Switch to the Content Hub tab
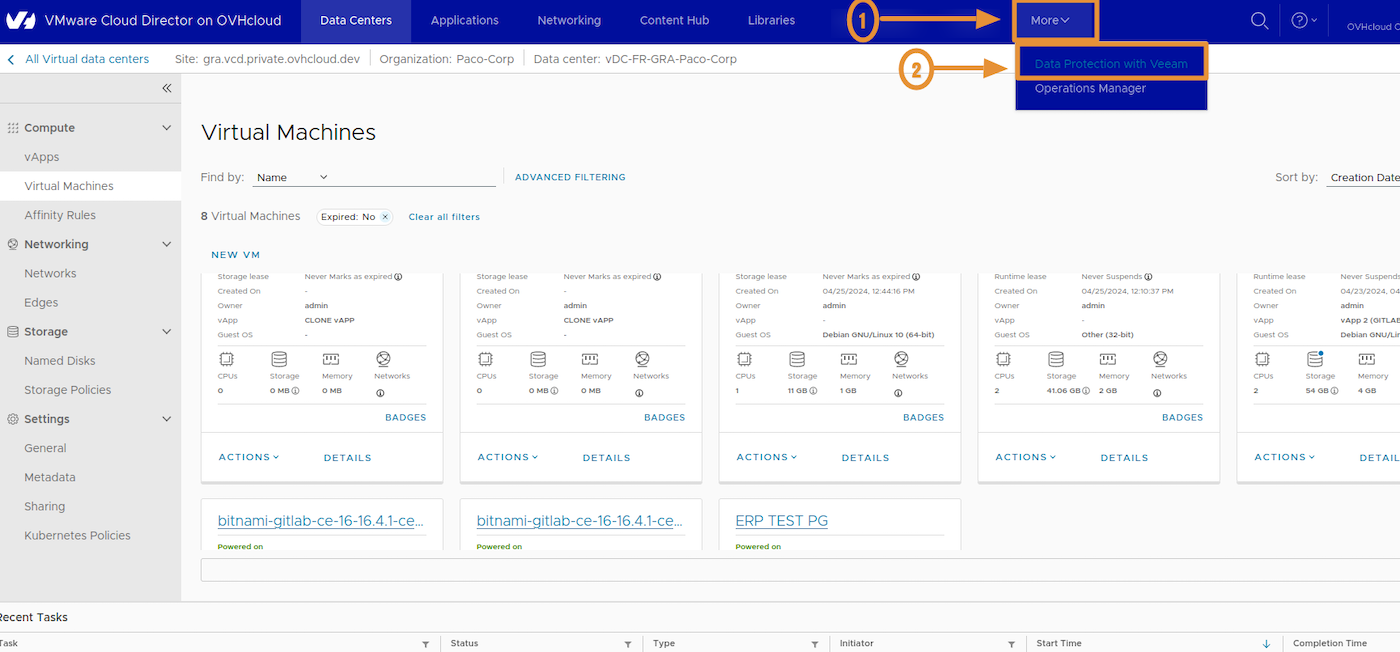Image resolution: width=1400 pixels, height=652 pixels. coord(673,19)
